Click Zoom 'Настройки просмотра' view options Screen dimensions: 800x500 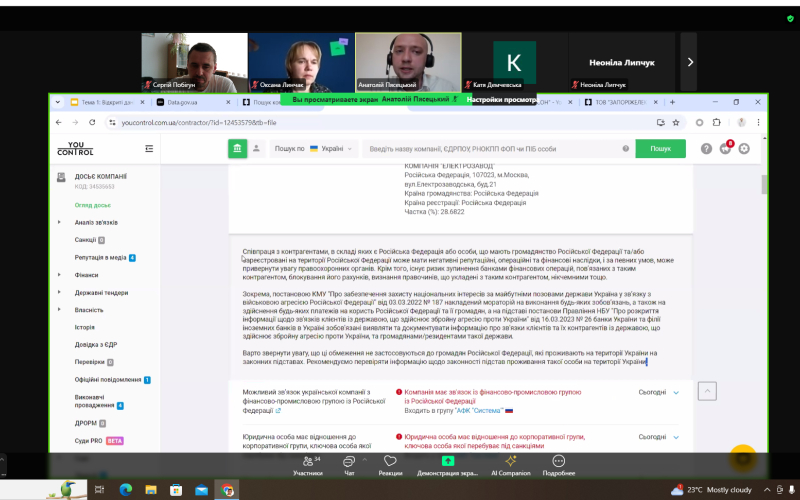502,99
